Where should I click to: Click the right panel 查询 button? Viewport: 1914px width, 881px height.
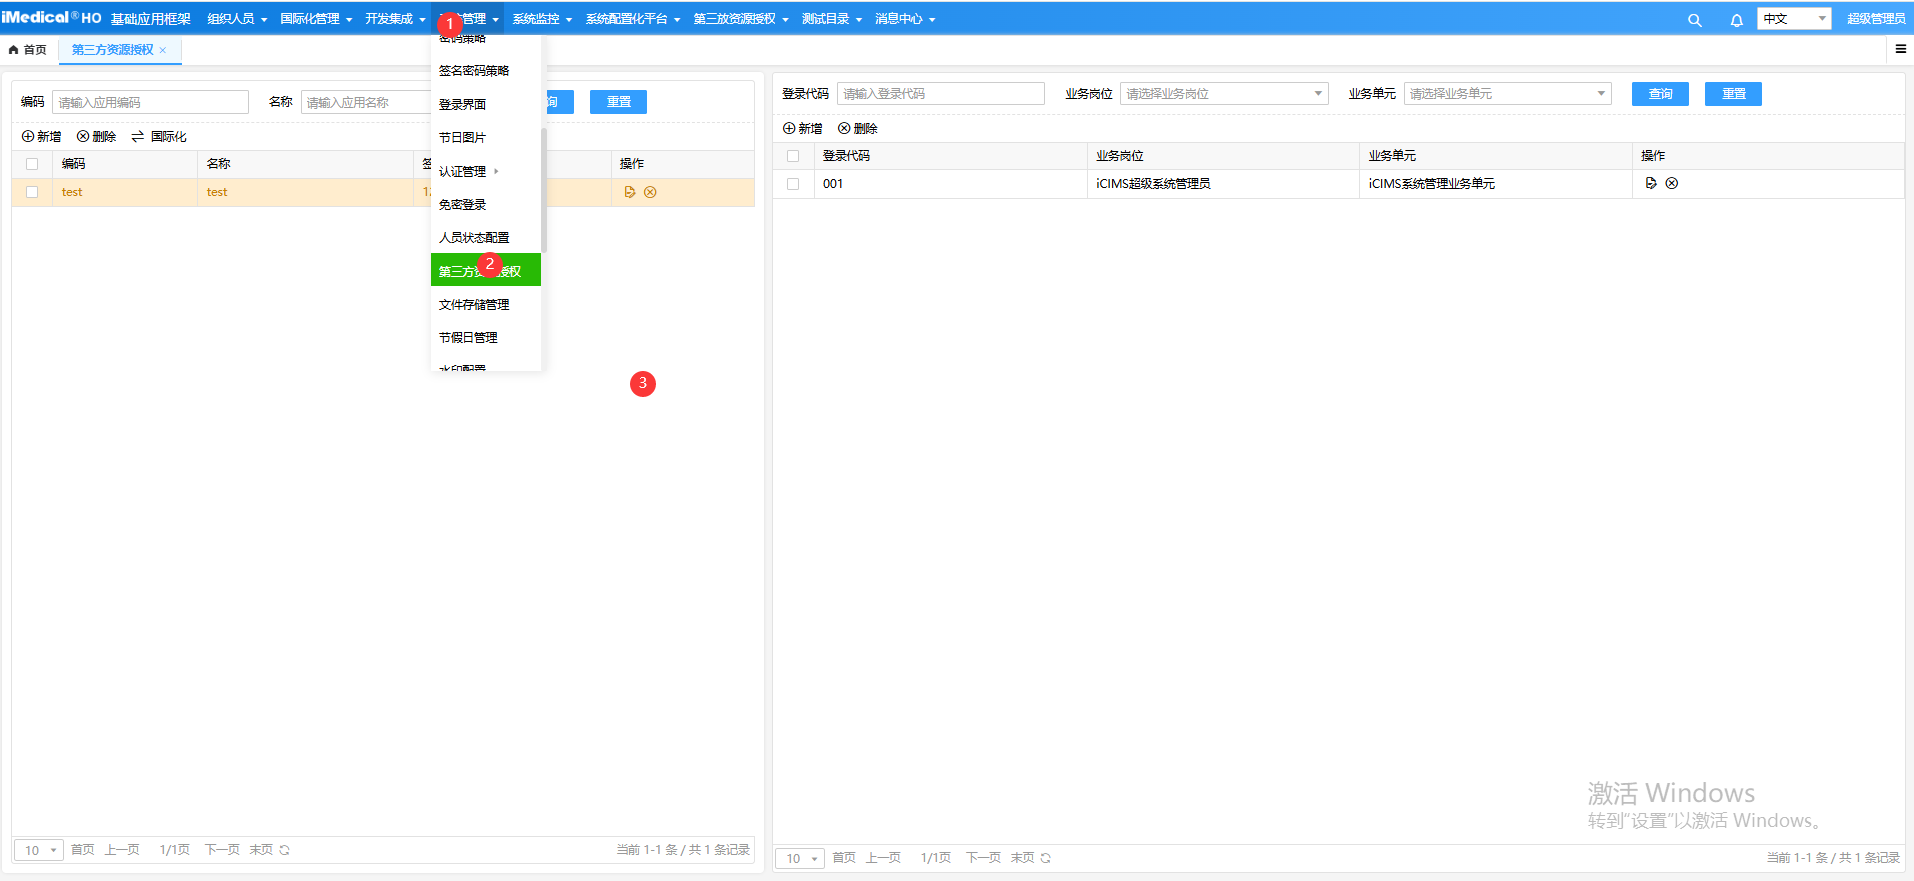click(x=1660, y=94)
